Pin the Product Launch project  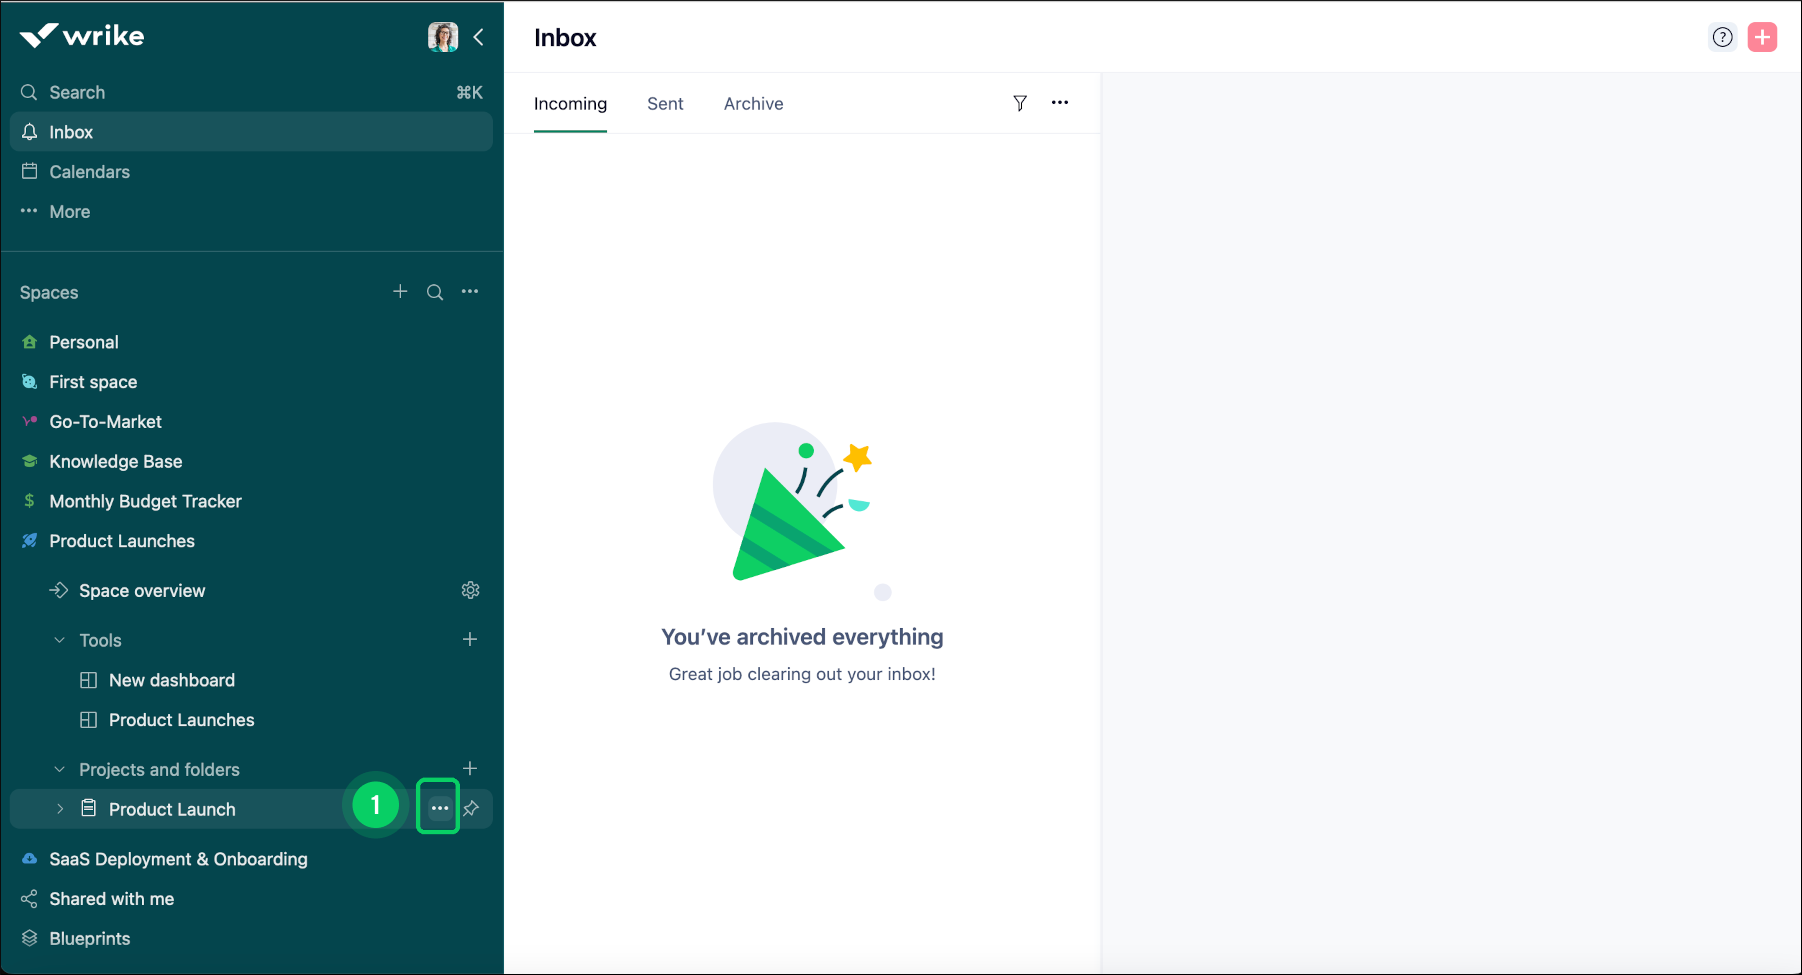(x=471, y=808)
